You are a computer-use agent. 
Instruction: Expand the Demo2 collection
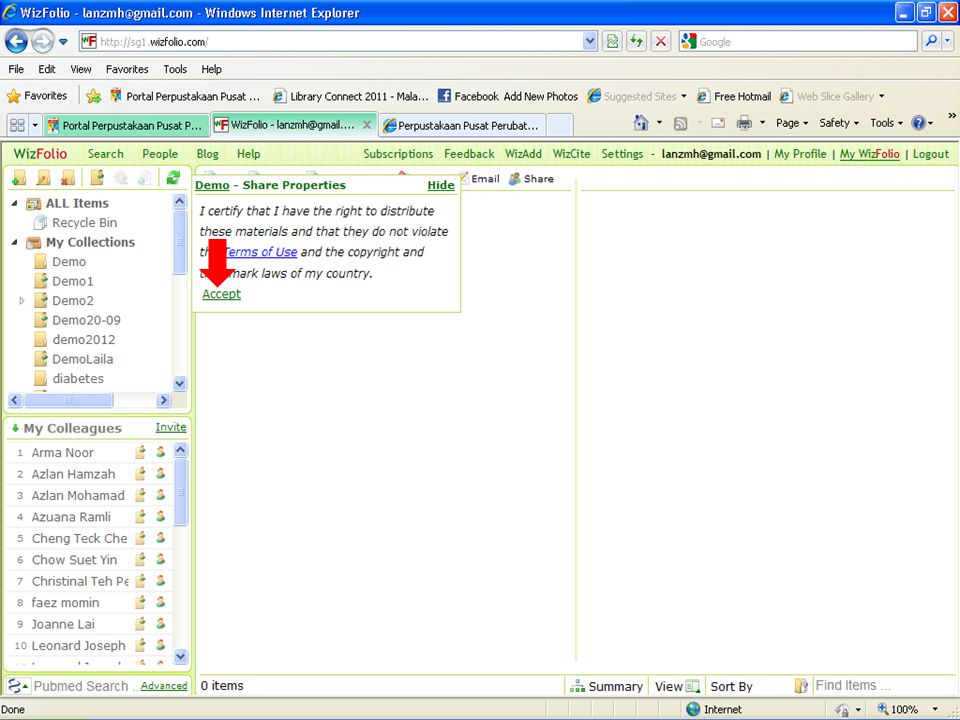click(22, 301)
